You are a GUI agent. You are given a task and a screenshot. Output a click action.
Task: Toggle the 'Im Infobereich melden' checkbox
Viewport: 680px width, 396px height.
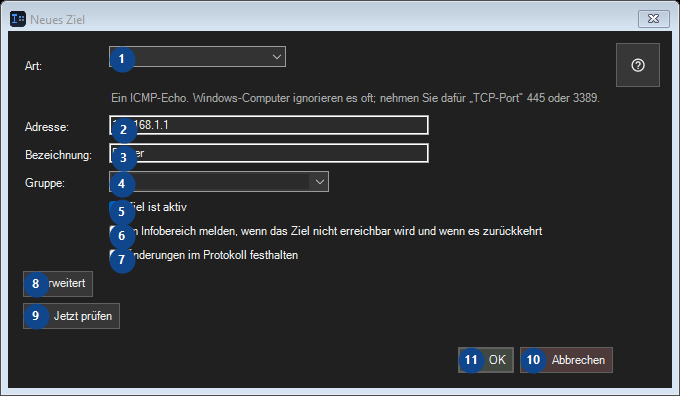pyautogui.click(x=115, y=231)
